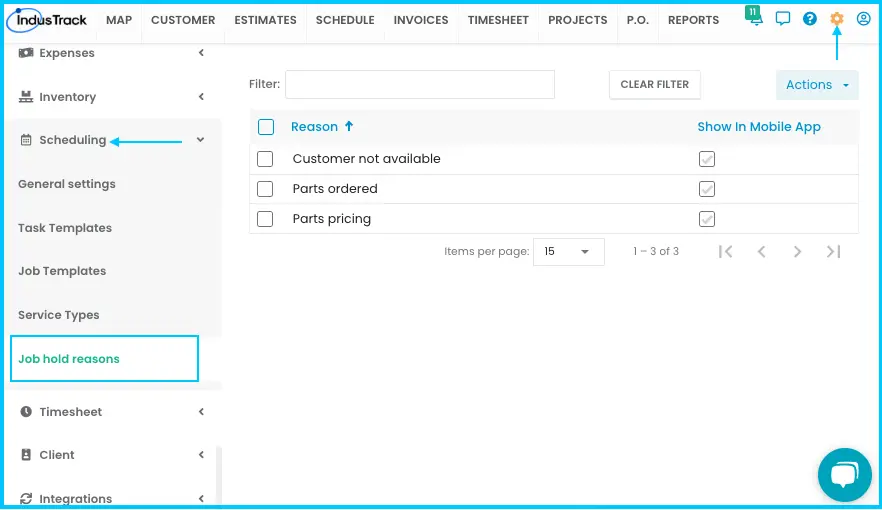
Task: Toggle mobile app checkbox for Parts pricing
Action: point(707,219)
